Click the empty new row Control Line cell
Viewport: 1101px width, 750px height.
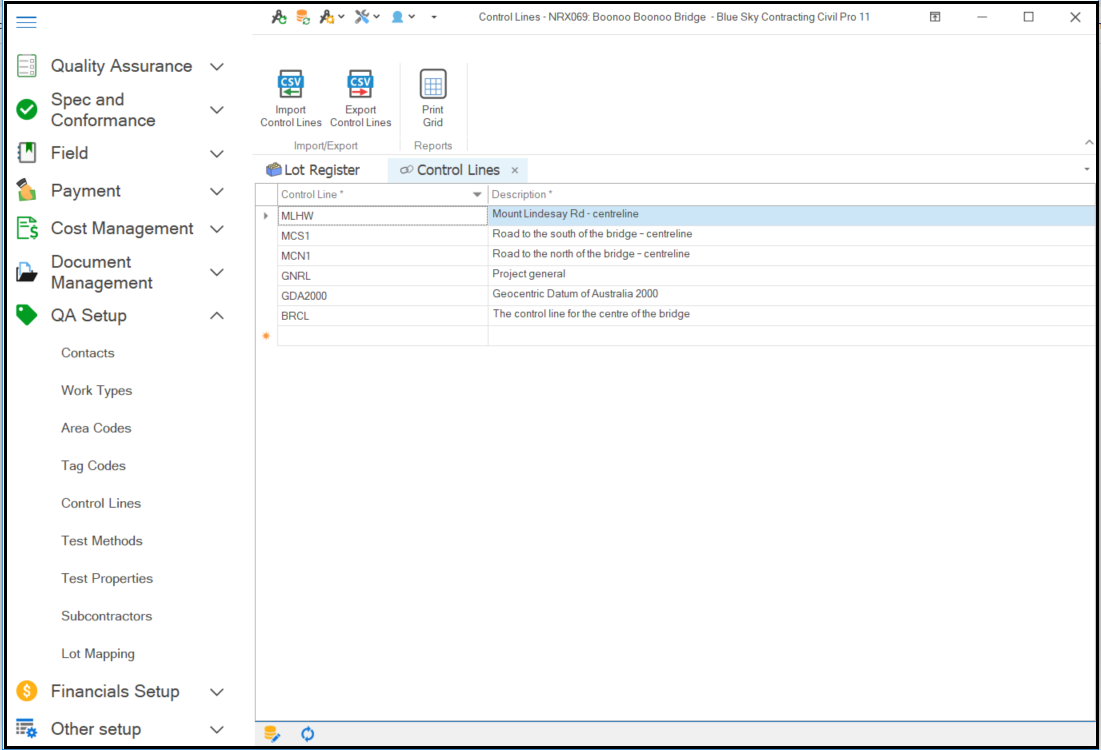click(x=382, y=336)
